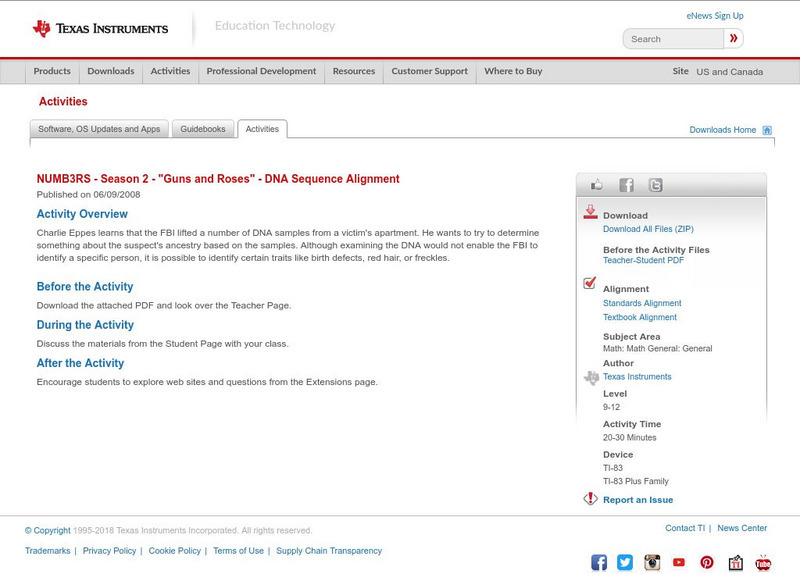
Task: Open the footer Instagram icon
Action: [x=652, y=562]
